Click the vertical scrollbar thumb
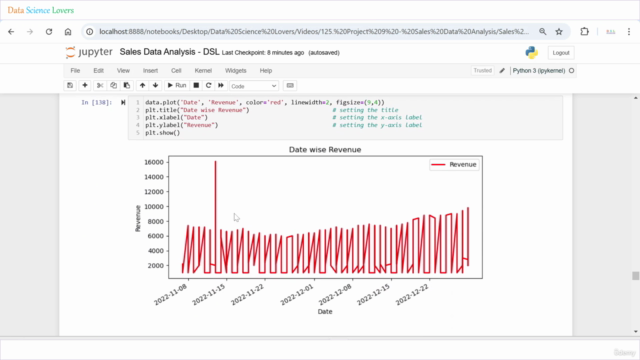Screen dimensions: 640x360 636,276
